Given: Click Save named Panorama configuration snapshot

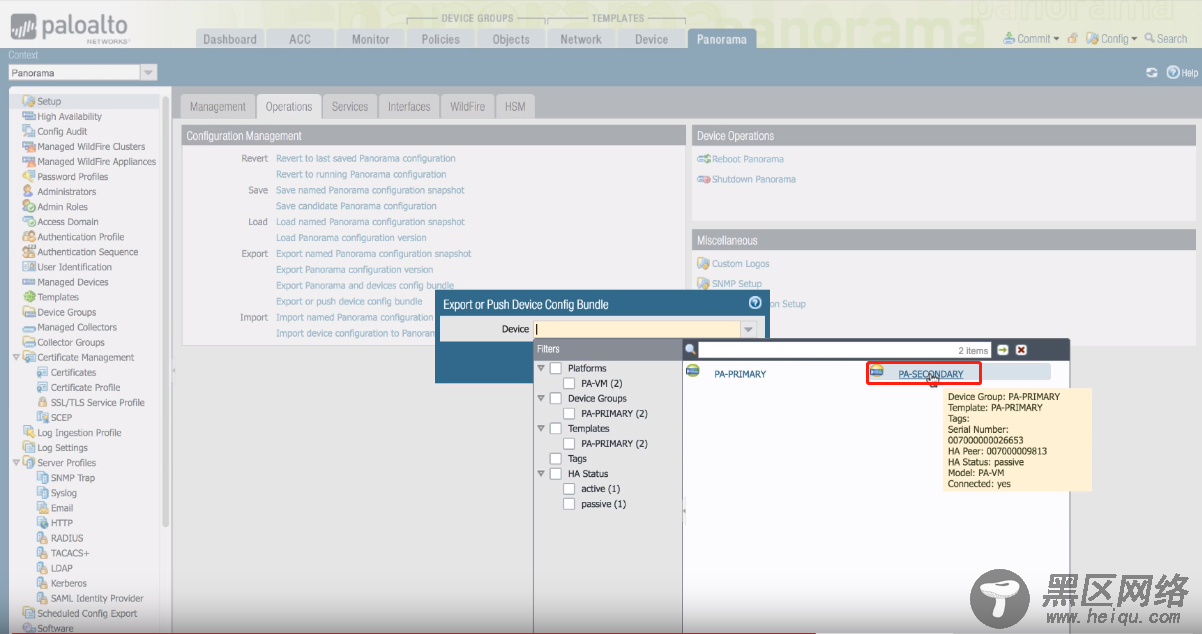Looking at the screenshot, I should click(370, 190).
